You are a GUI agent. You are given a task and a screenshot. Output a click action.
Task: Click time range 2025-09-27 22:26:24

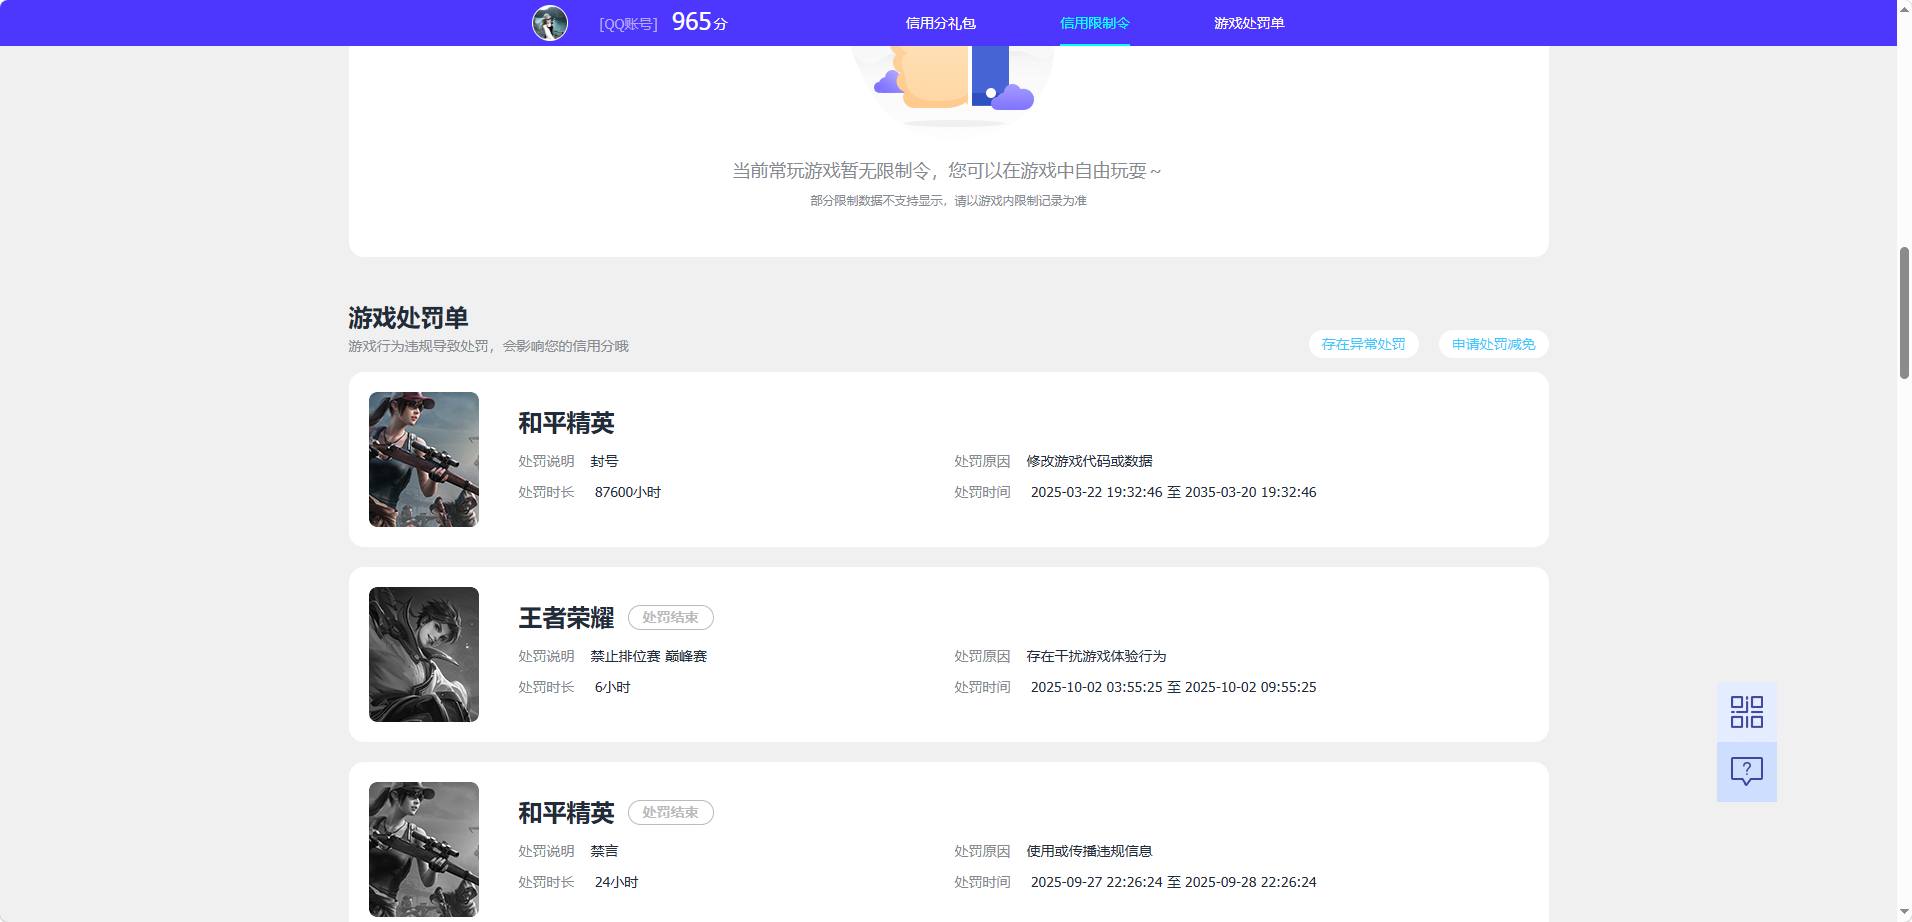1173,882
